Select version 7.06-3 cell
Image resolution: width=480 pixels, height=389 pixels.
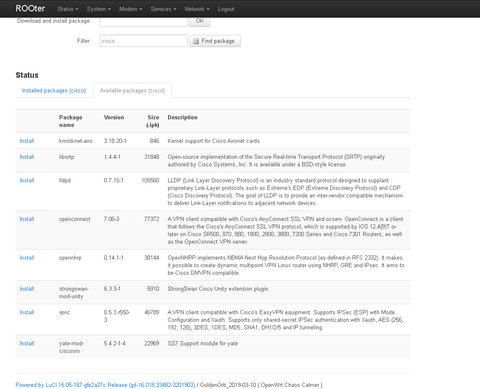[111, 219]
